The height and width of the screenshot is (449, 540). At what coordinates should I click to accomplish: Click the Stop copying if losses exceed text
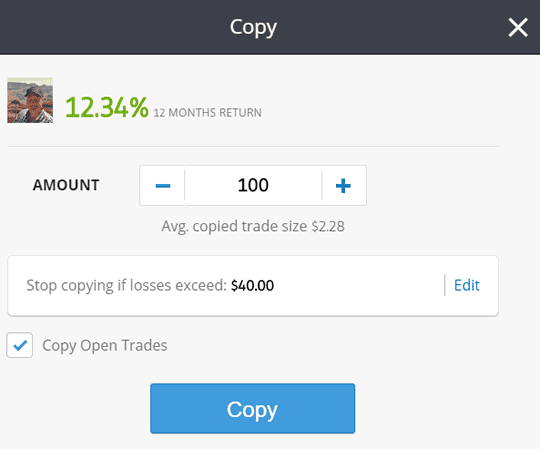[126, 285]
